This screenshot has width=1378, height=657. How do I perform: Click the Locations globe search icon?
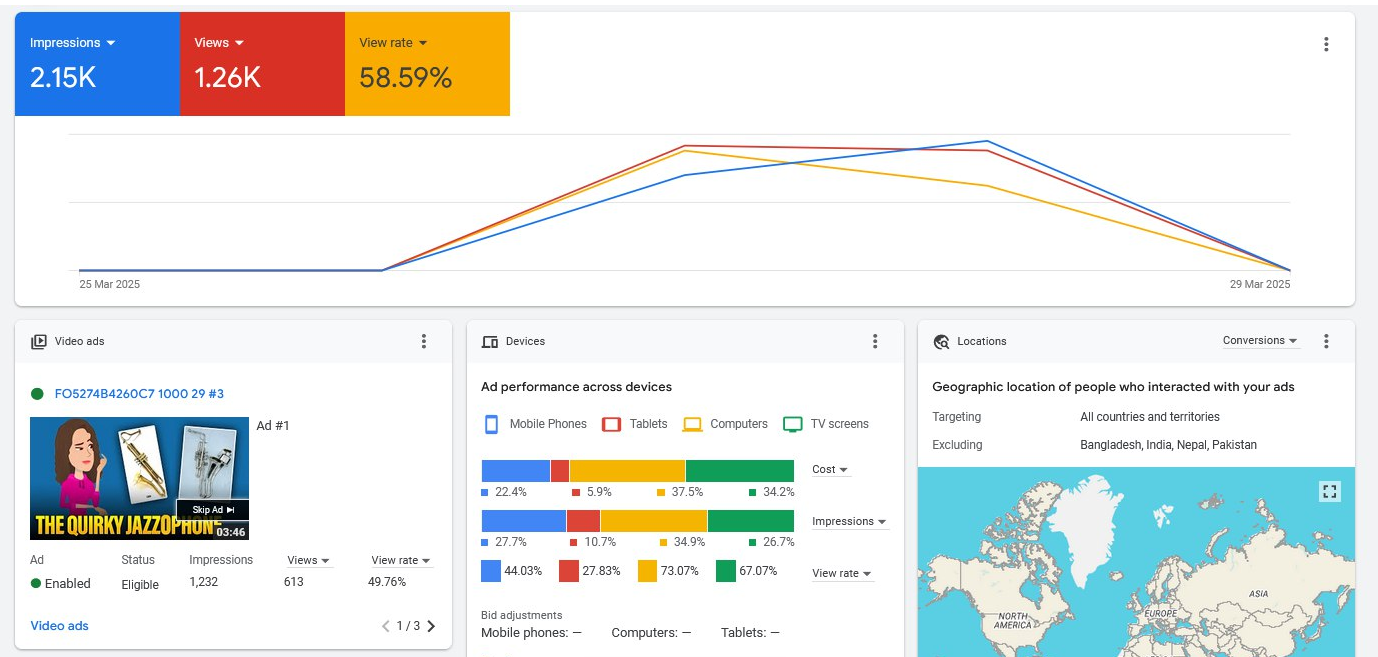pos(941,342)
